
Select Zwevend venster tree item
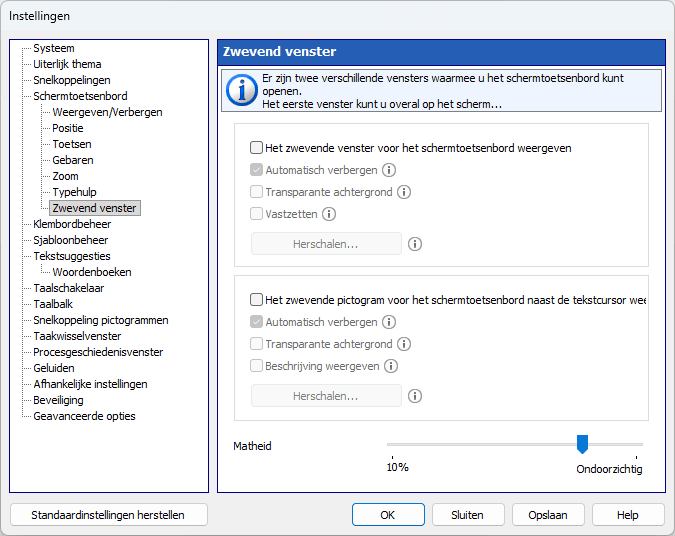[x=95, y=208]
